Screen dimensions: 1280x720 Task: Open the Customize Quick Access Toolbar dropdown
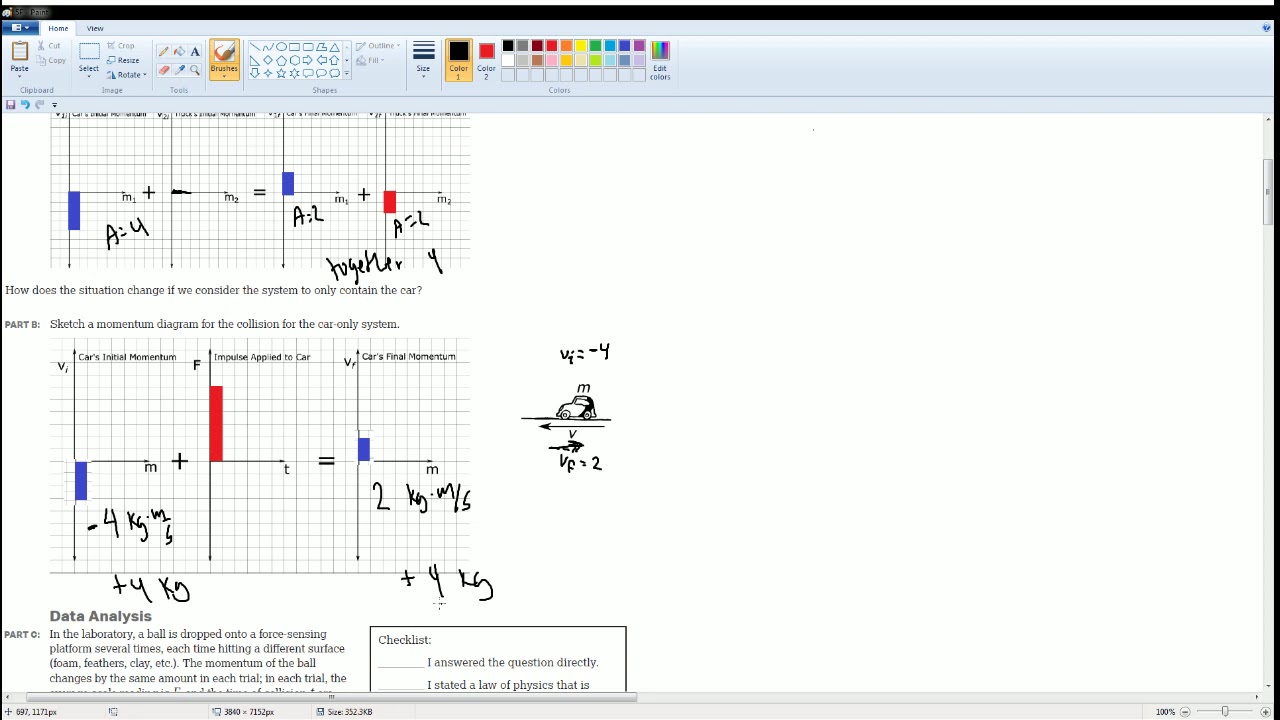click(x=54, y=105)
